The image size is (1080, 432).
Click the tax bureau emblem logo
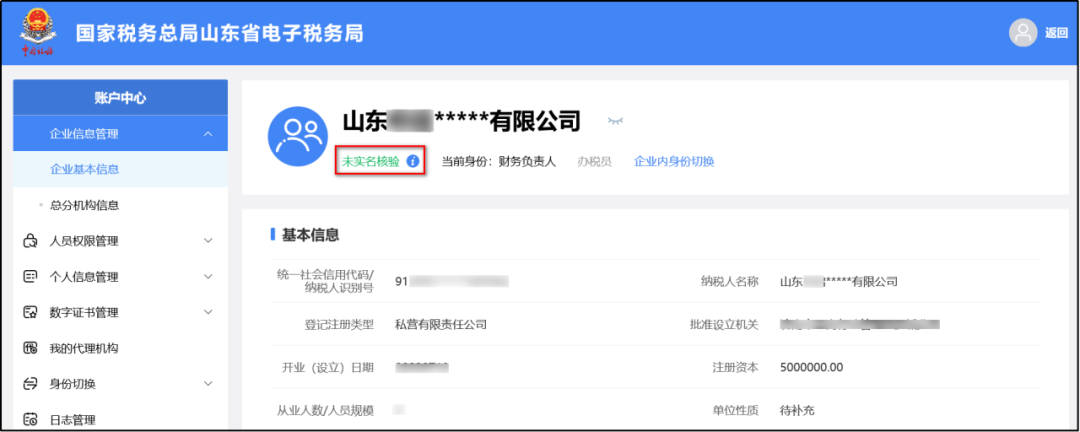click(x=36, y=32)
